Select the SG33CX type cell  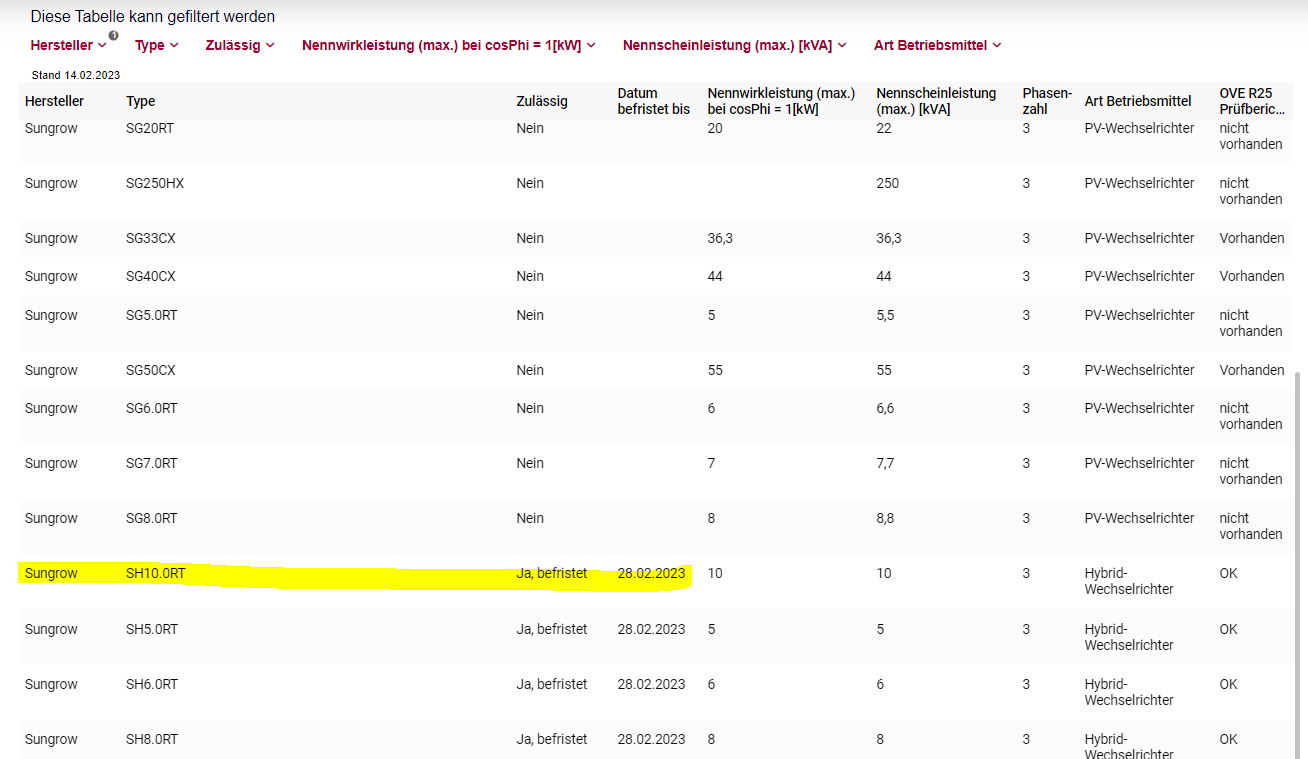151,238
